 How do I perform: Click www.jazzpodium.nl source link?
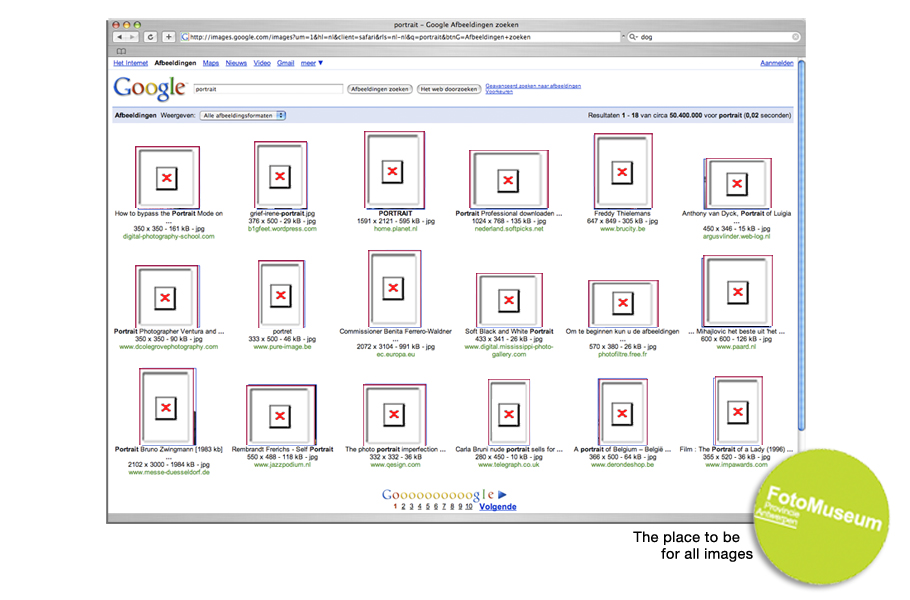[x=282, y=464]
